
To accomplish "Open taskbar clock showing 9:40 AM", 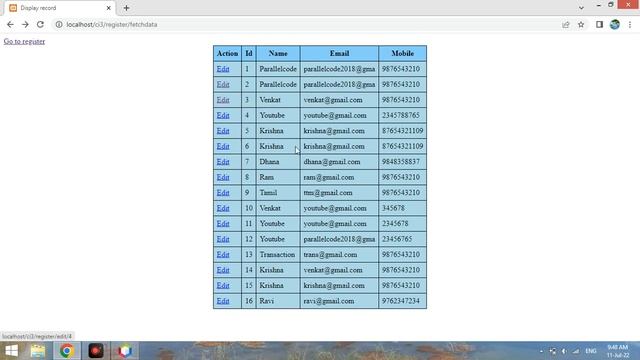I will point(618,351).
